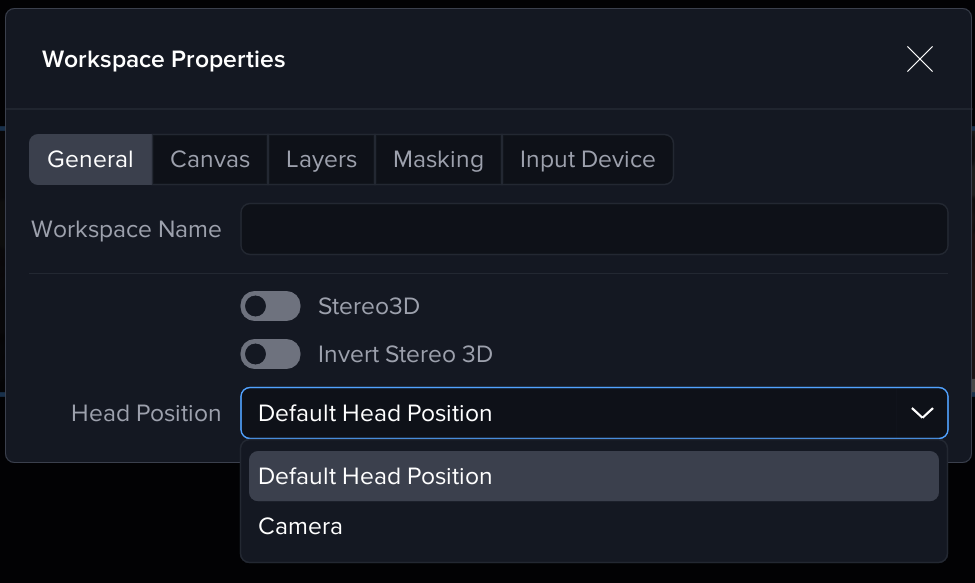Go to the Masking tab
Image resolution: width=975 pixels, height=583 pixels.
tap(438, 160)
